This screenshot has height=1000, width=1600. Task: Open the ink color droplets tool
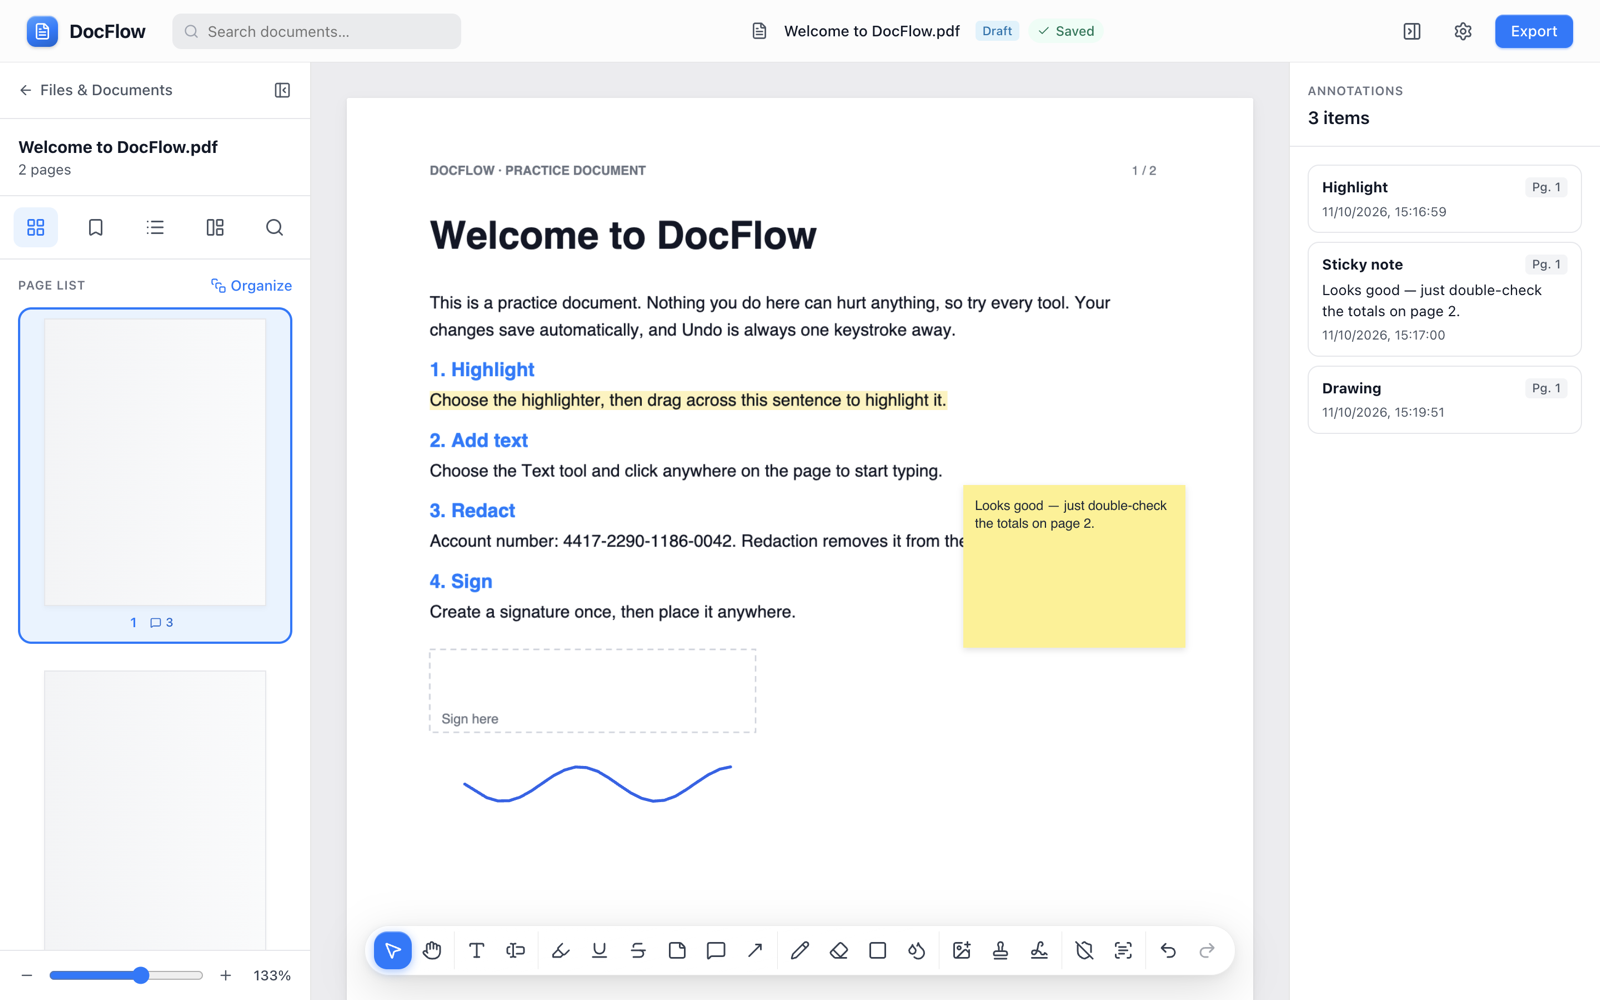[917, 950]
